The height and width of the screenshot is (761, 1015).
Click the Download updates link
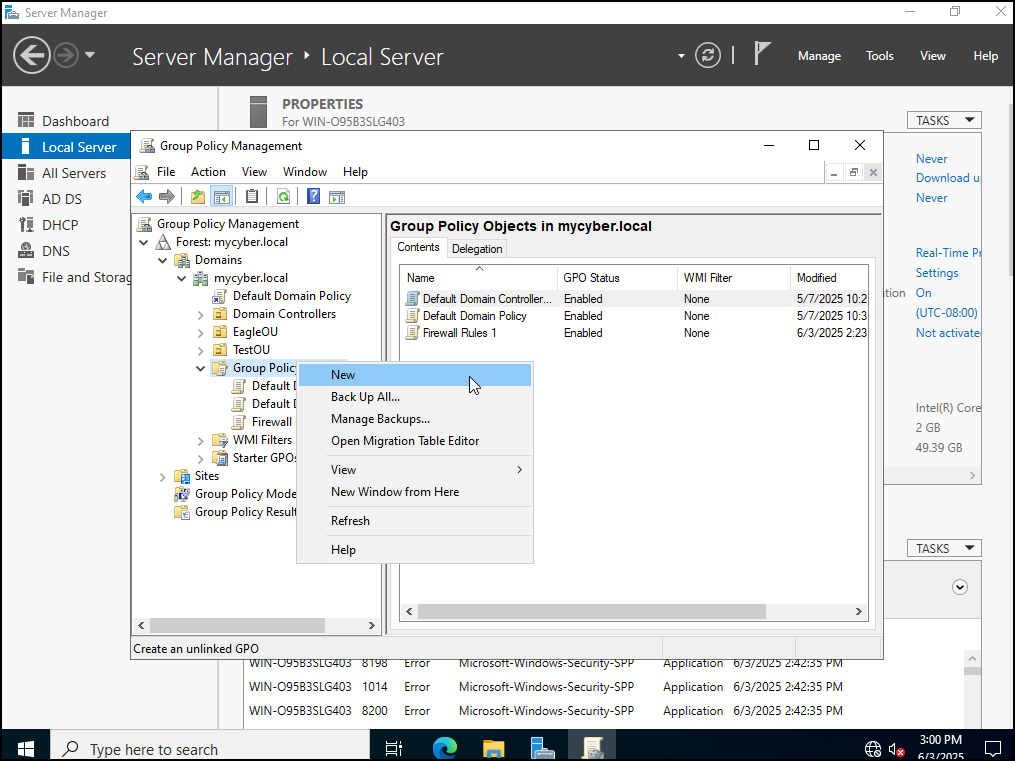947,178
